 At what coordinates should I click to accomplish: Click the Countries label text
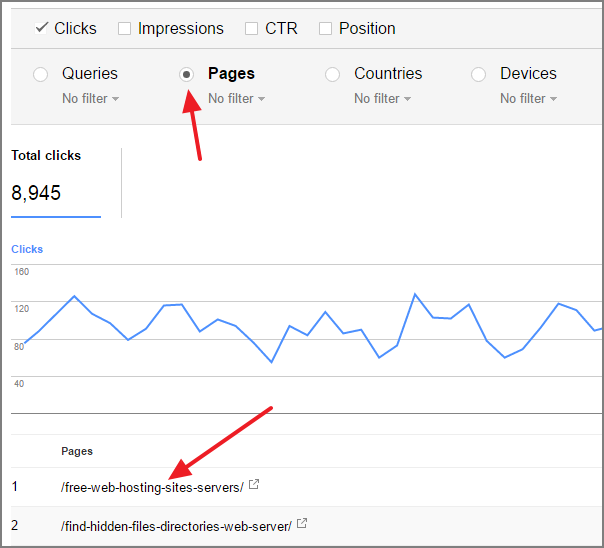[388, 73]
